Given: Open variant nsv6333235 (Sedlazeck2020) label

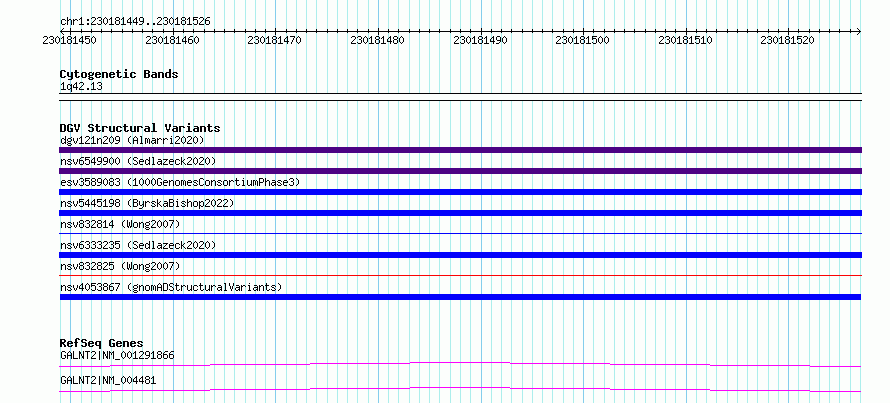Looking at the screenshot, I should point(138,245).
